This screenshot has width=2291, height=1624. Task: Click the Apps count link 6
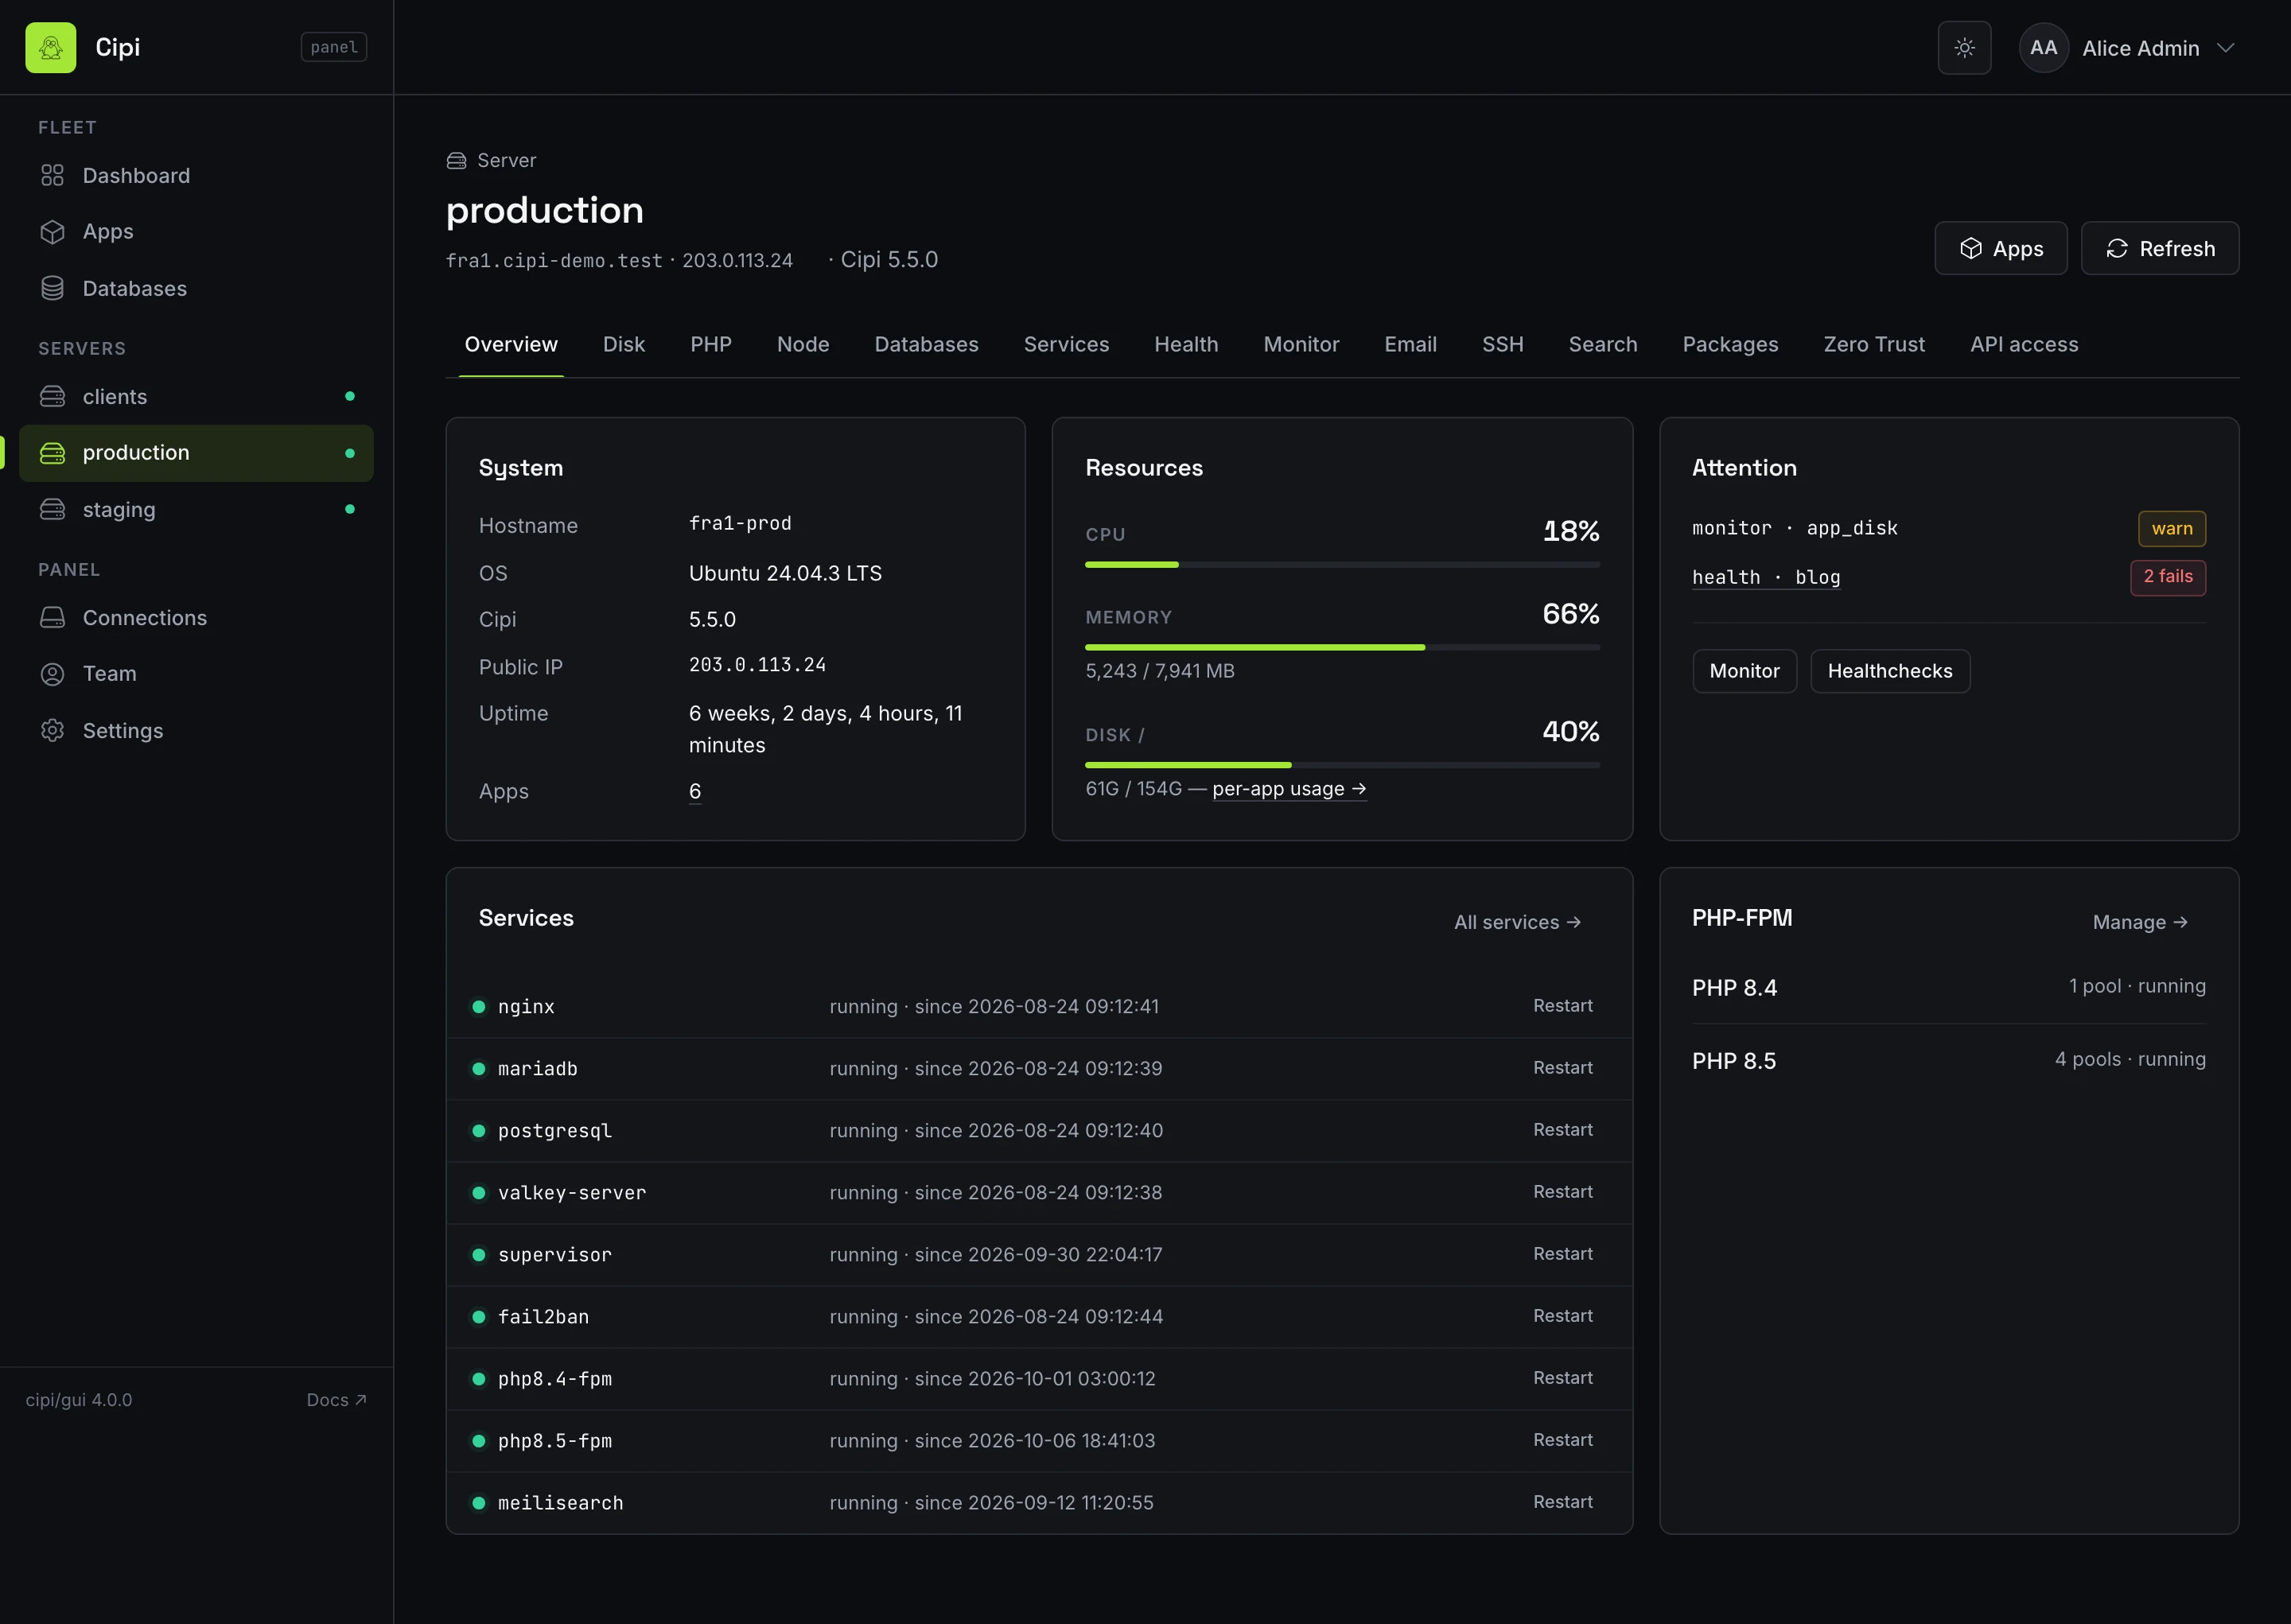click(695, 791)
